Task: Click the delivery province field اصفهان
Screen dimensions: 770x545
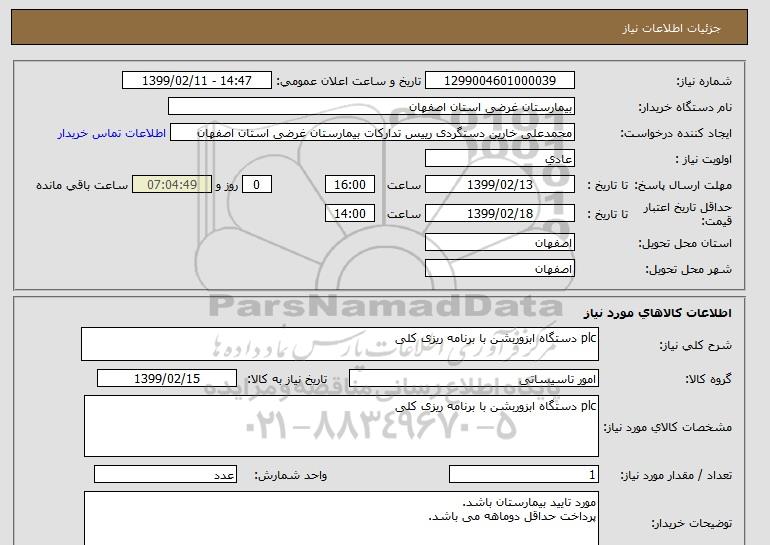Action: (x=500, y=243)
